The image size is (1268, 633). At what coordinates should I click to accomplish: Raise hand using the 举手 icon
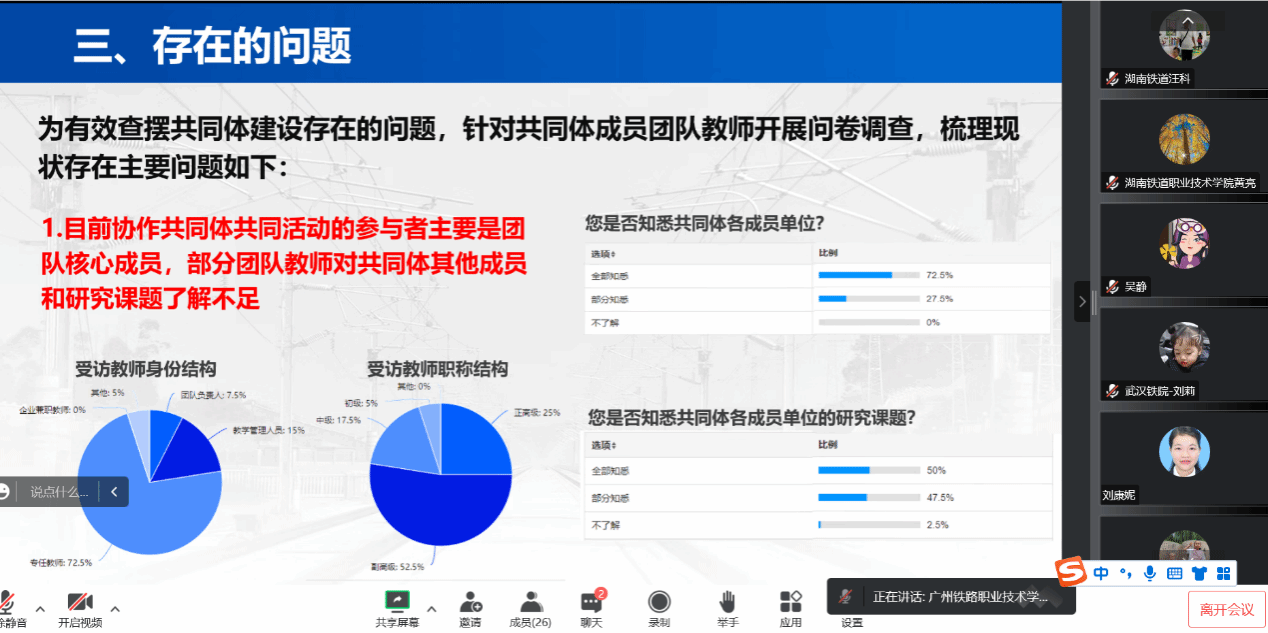tap(727, 607)
